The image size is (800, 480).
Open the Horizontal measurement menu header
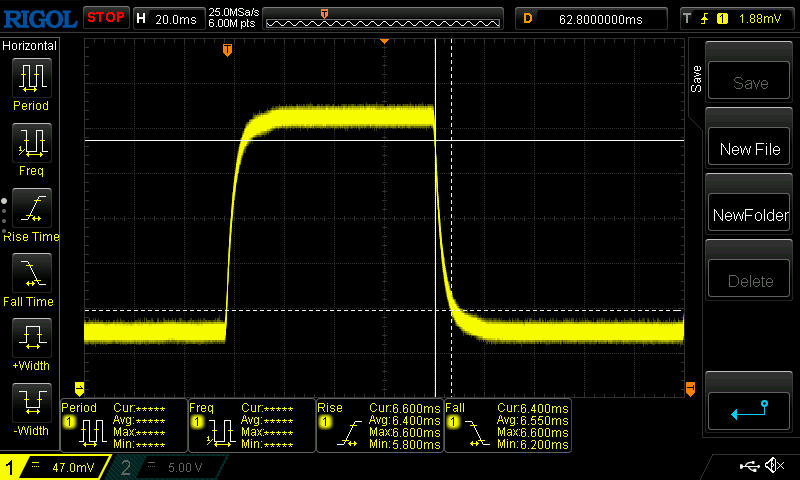point(30,46)
